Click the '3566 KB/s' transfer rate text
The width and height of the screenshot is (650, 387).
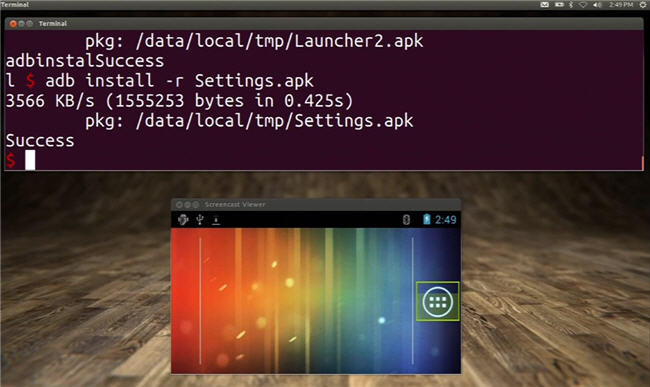point(50,101)
